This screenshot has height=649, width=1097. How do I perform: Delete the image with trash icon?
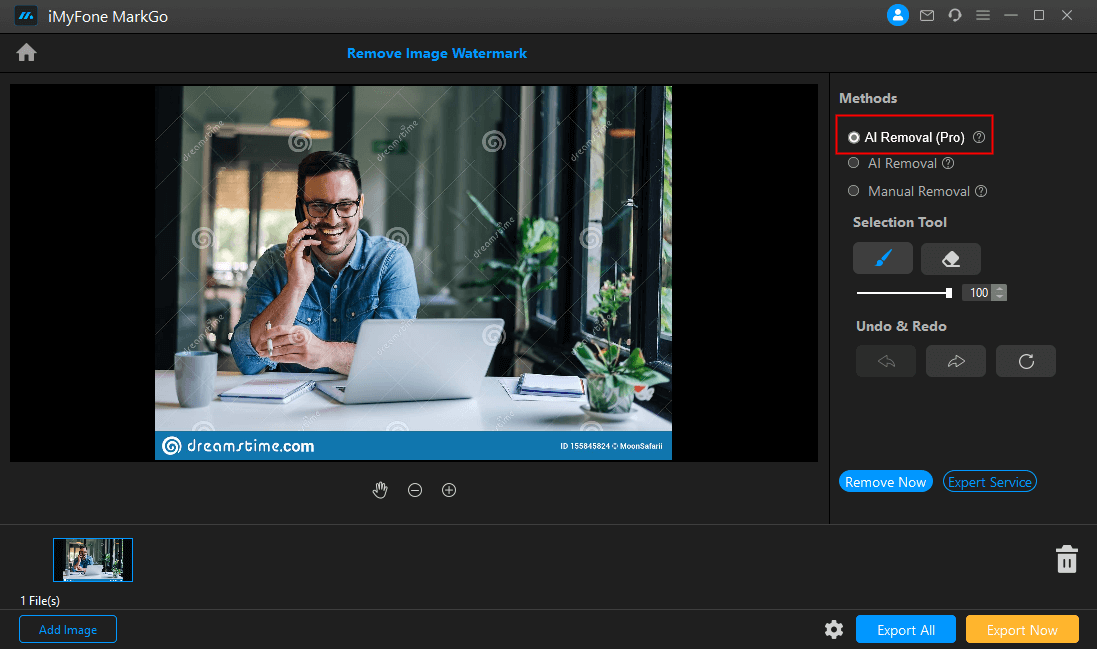pos(1067,559)
